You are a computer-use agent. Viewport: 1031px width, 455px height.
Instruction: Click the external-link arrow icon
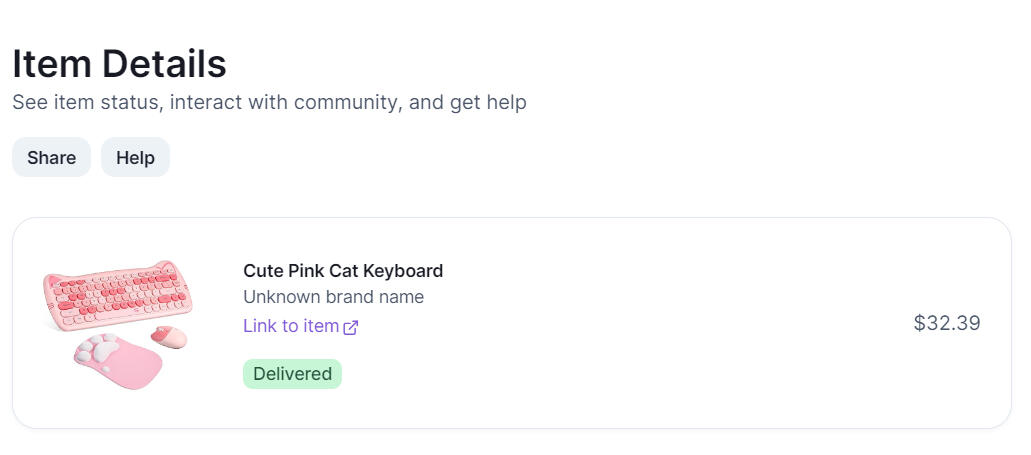tap(351, 327)
